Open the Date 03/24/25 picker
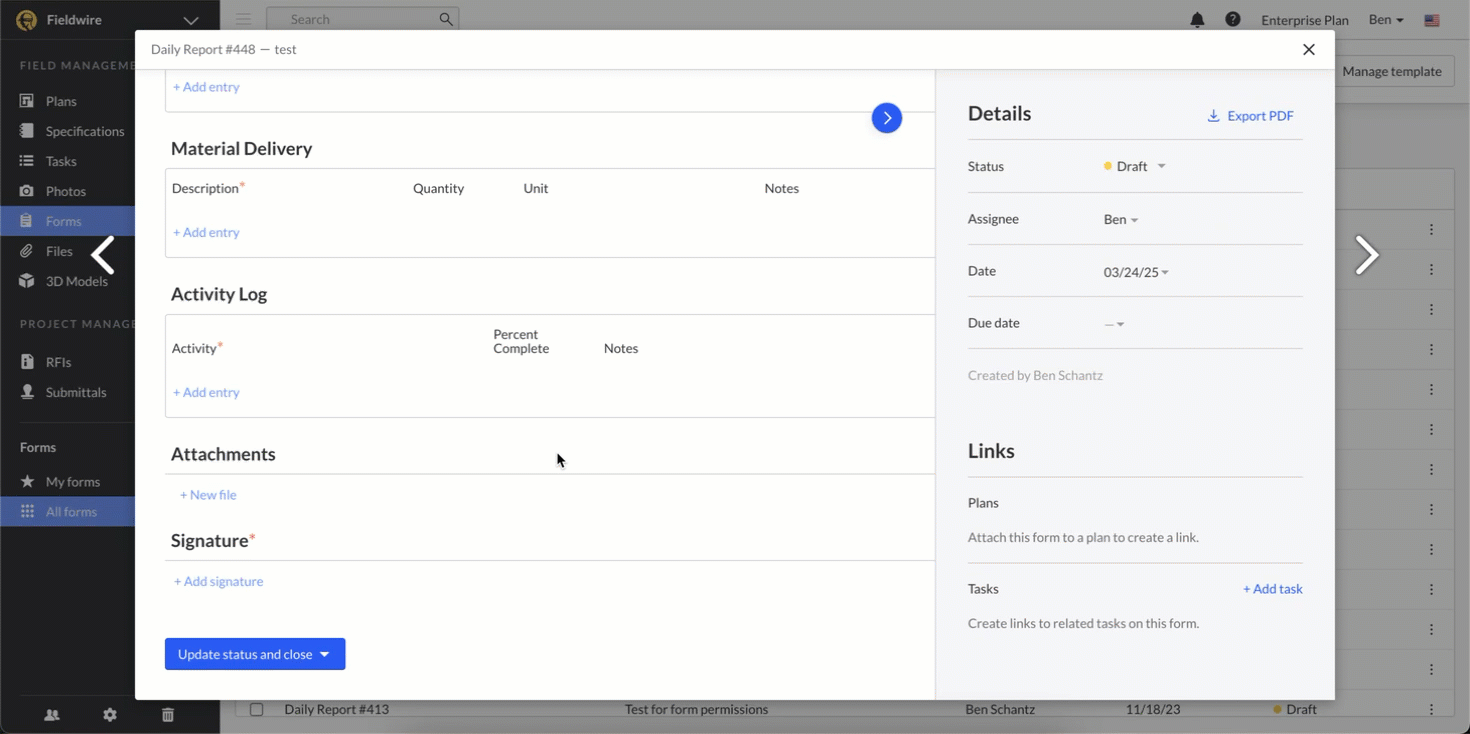Image resolution: width=1470 pixels, height=734 pixels. [1136, 272]
